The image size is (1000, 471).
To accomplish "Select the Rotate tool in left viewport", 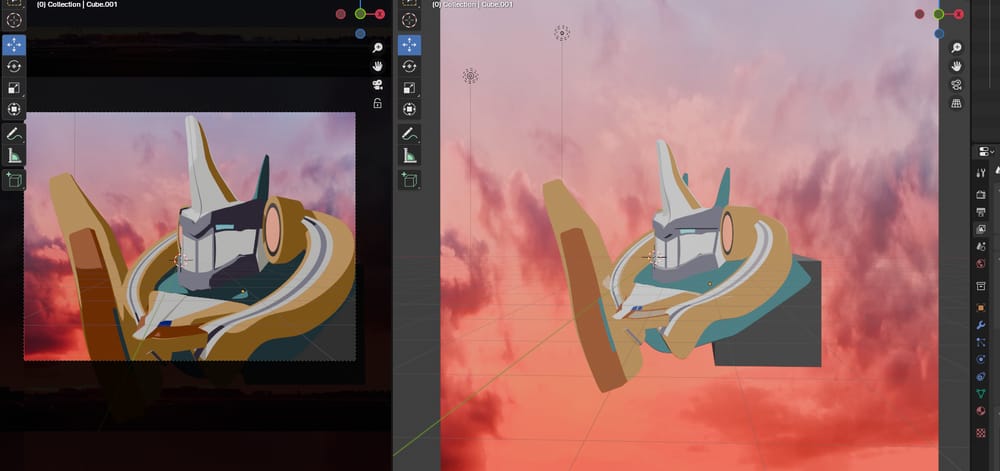I will [14, 66].
